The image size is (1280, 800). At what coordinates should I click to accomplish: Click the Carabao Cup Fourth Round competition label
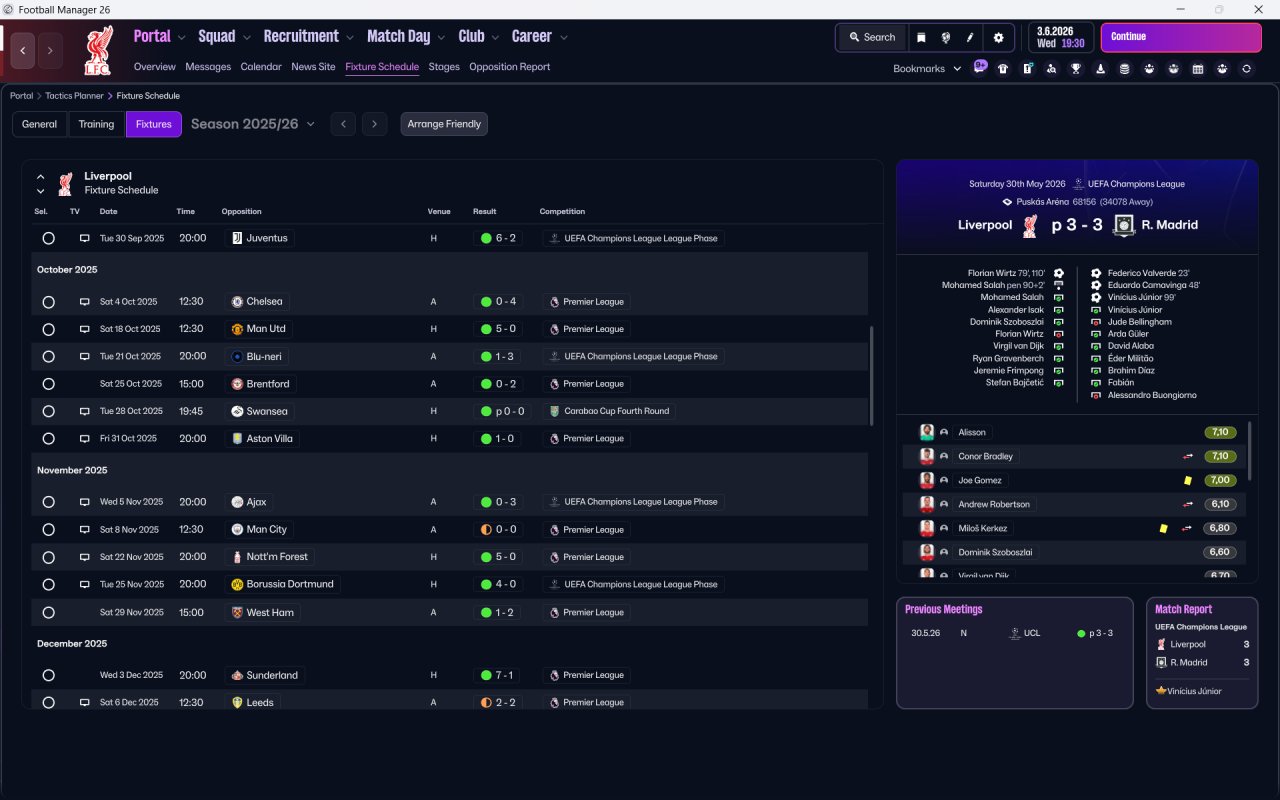tap(610, 412)
